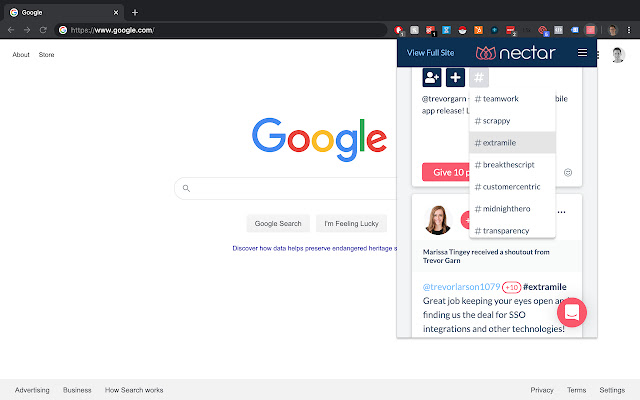Open the Chrome profile avatar in toolbar
This screenshot has width=640, height=400.
pos(613,30)
